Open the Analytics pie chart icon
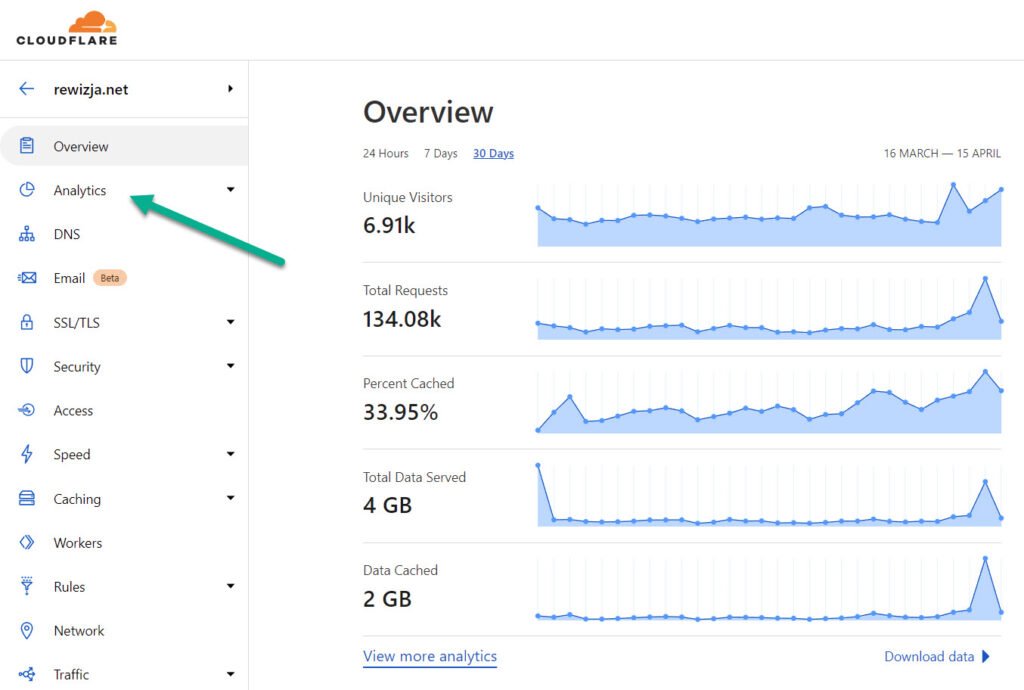This screenshot has width=1024, height=690. (27, 190)
